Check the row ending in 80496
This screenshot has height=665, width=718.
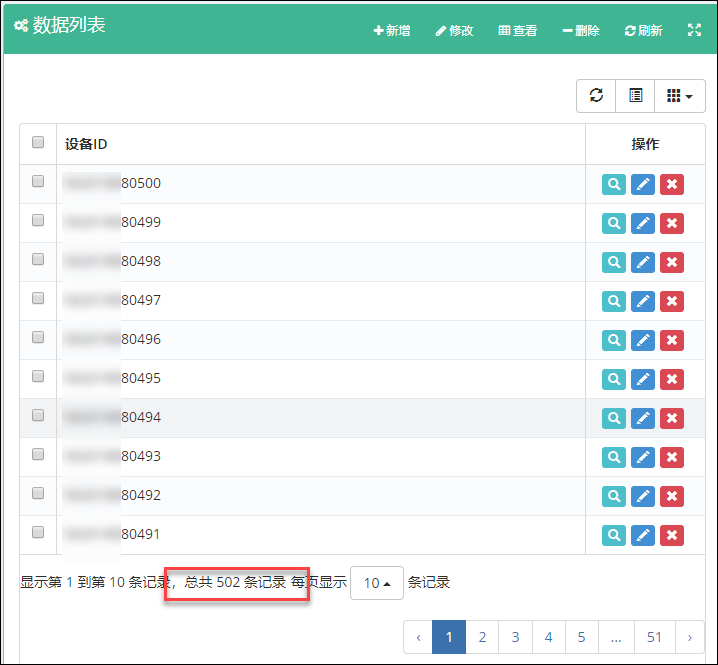(x=38, y=337)
